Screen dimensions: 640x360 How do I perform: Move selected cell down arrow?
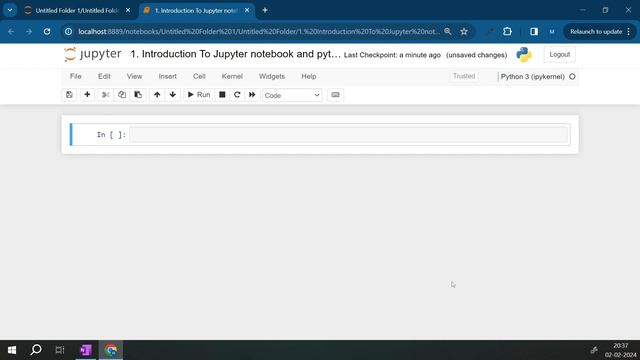point(173,95)
